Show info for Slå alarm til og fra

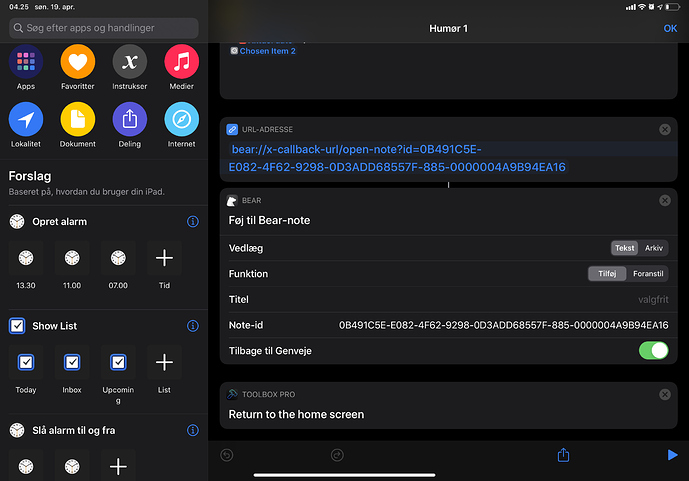(192, 430)
